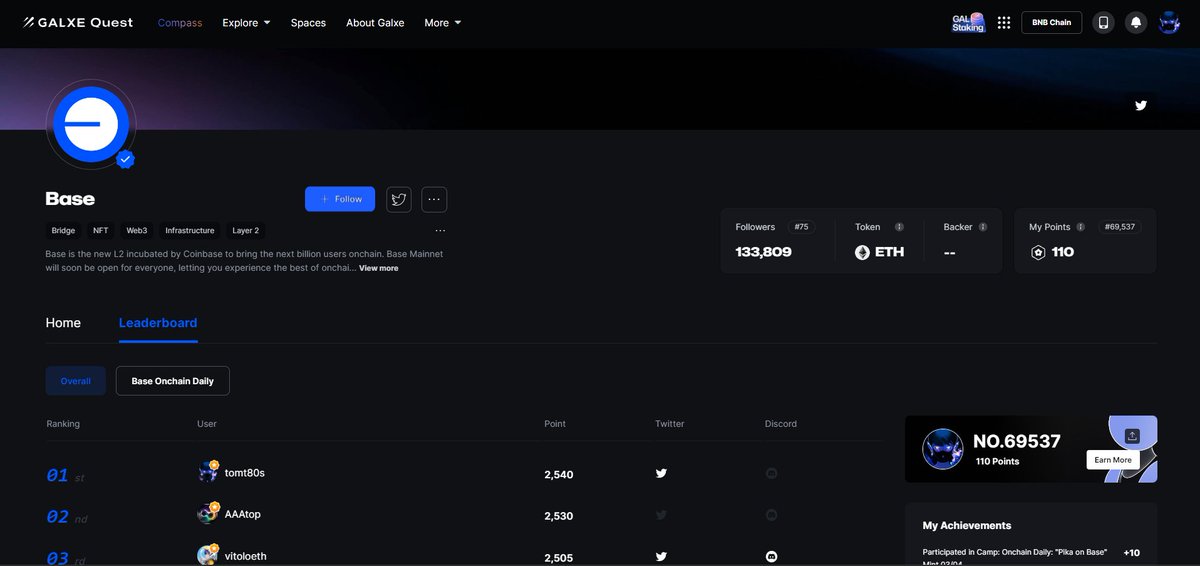The height and width of the screenshot is (566, 1200).
Task: Click AAAtop Discord icon
Action: [771, 515]
